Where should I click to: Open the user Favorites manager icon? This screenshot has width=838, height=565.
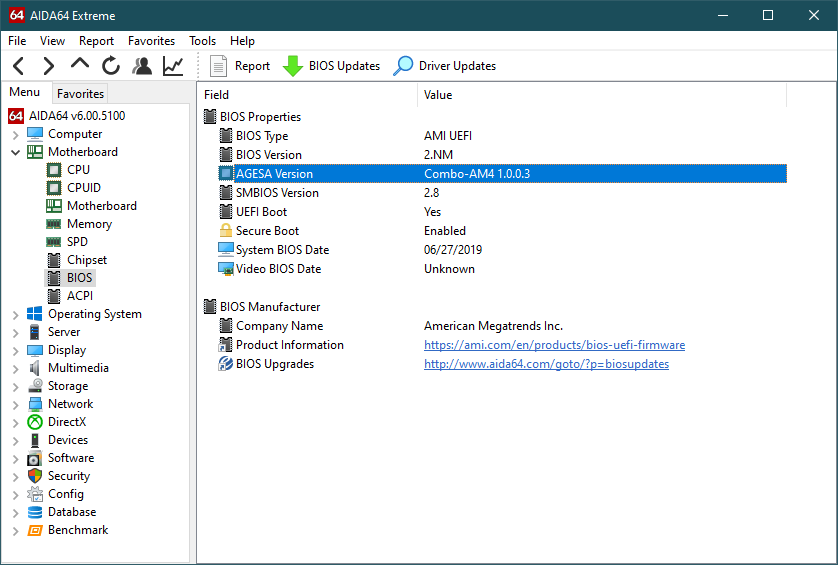pos(142,66)
